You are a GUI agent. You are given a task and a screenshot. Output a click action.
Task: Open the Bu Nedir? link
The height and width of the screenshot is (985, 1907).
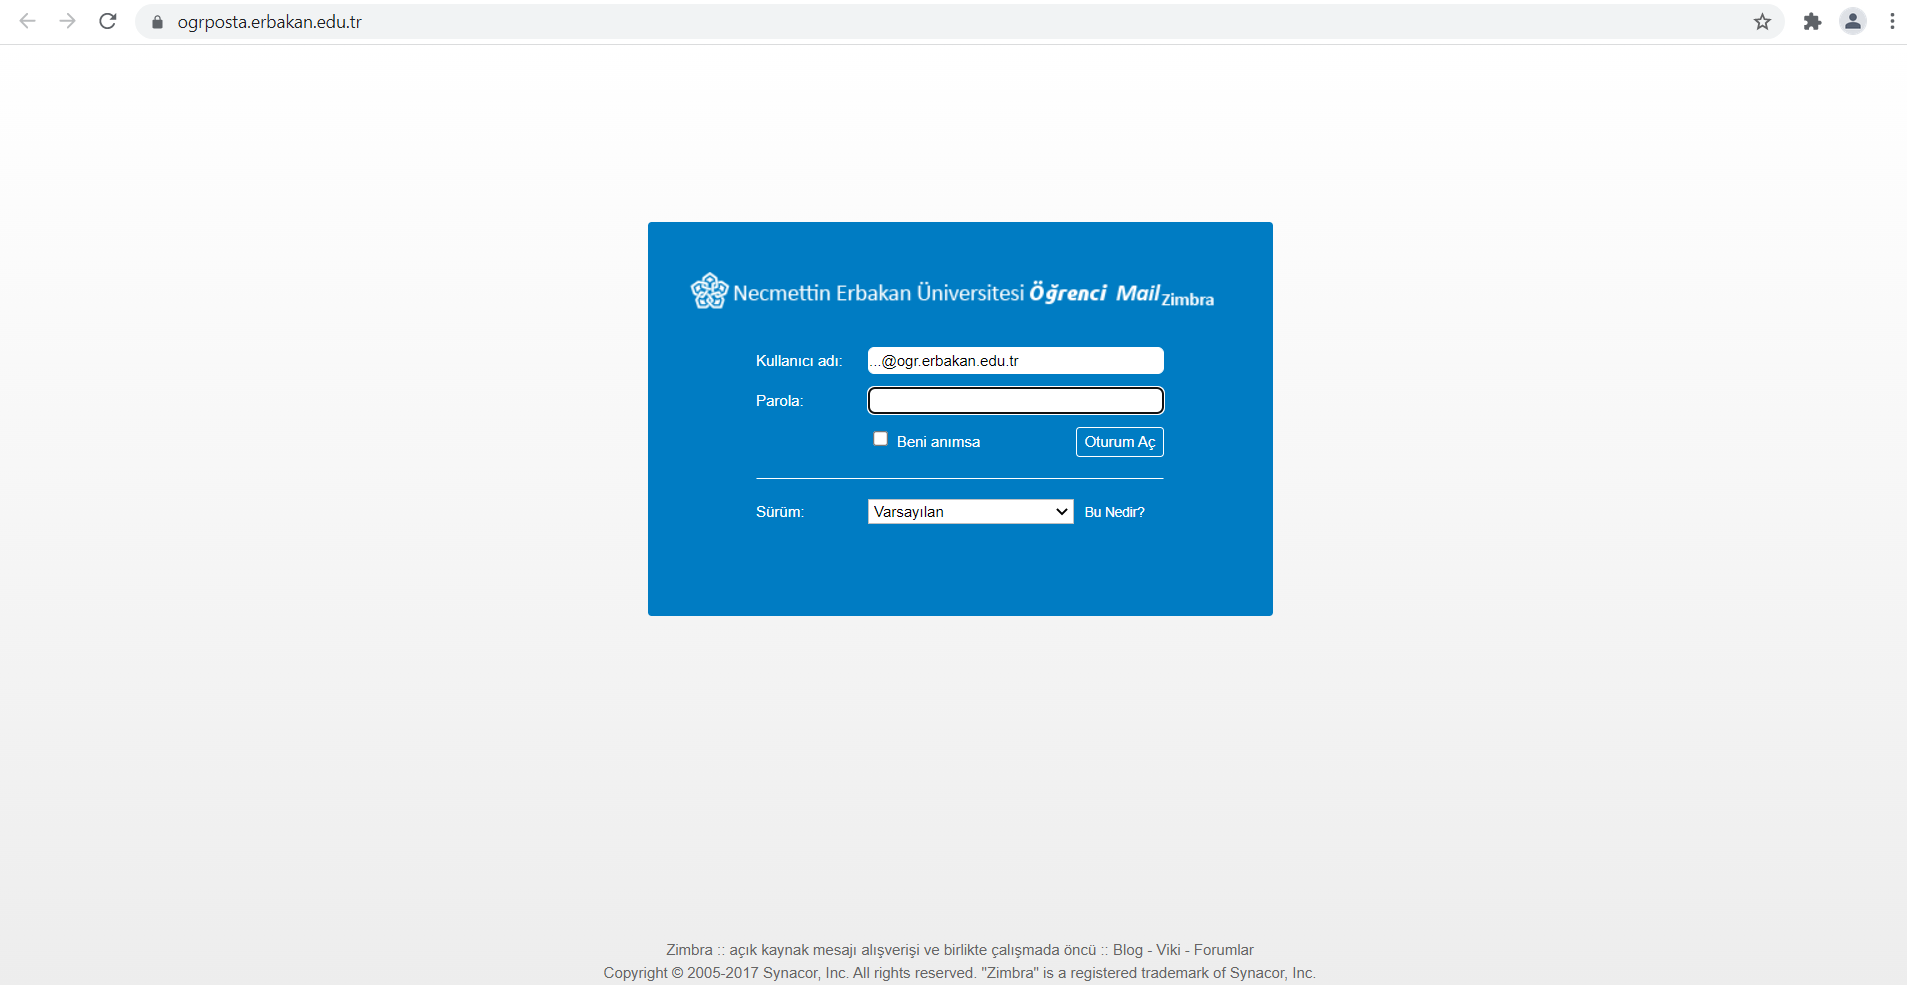pyautogui.click(x=1114, y=512)
